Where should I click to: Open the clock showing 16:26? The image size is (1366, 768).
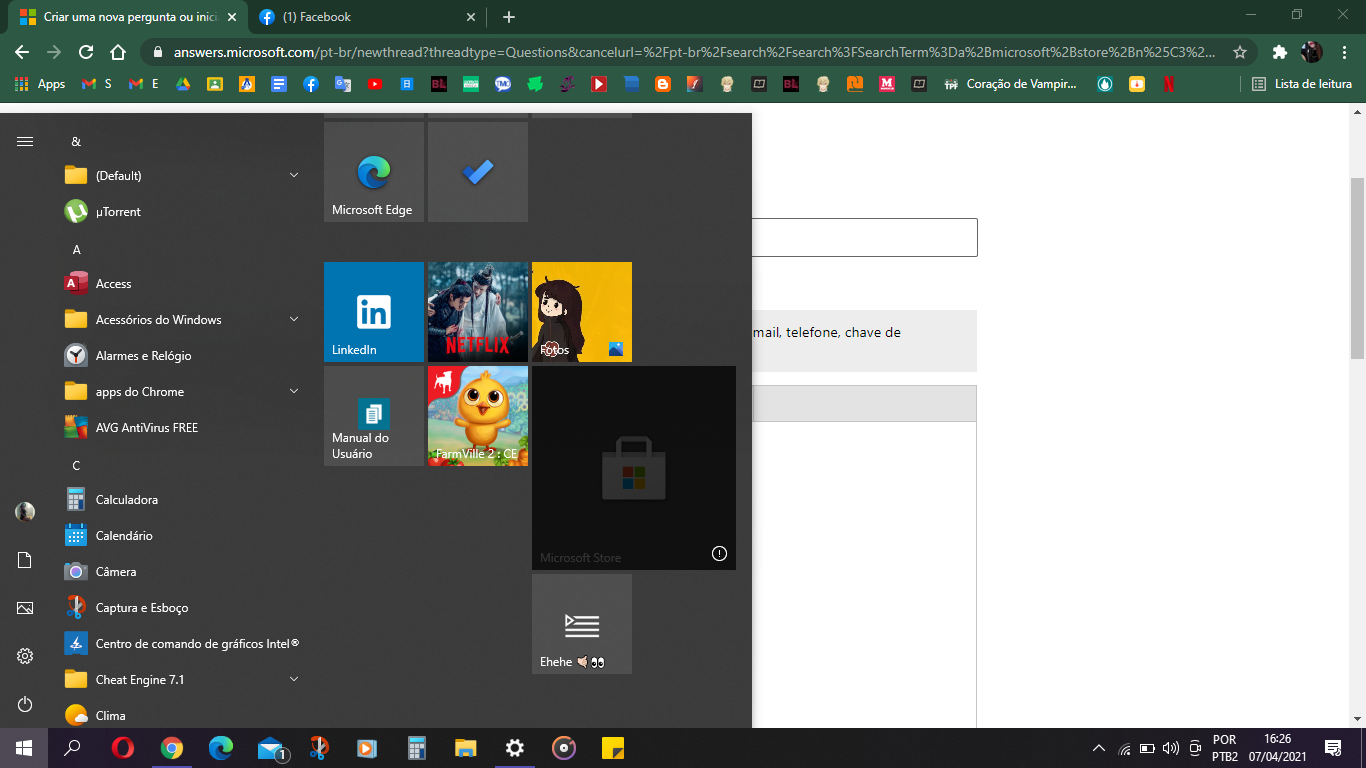point(1277,748)
